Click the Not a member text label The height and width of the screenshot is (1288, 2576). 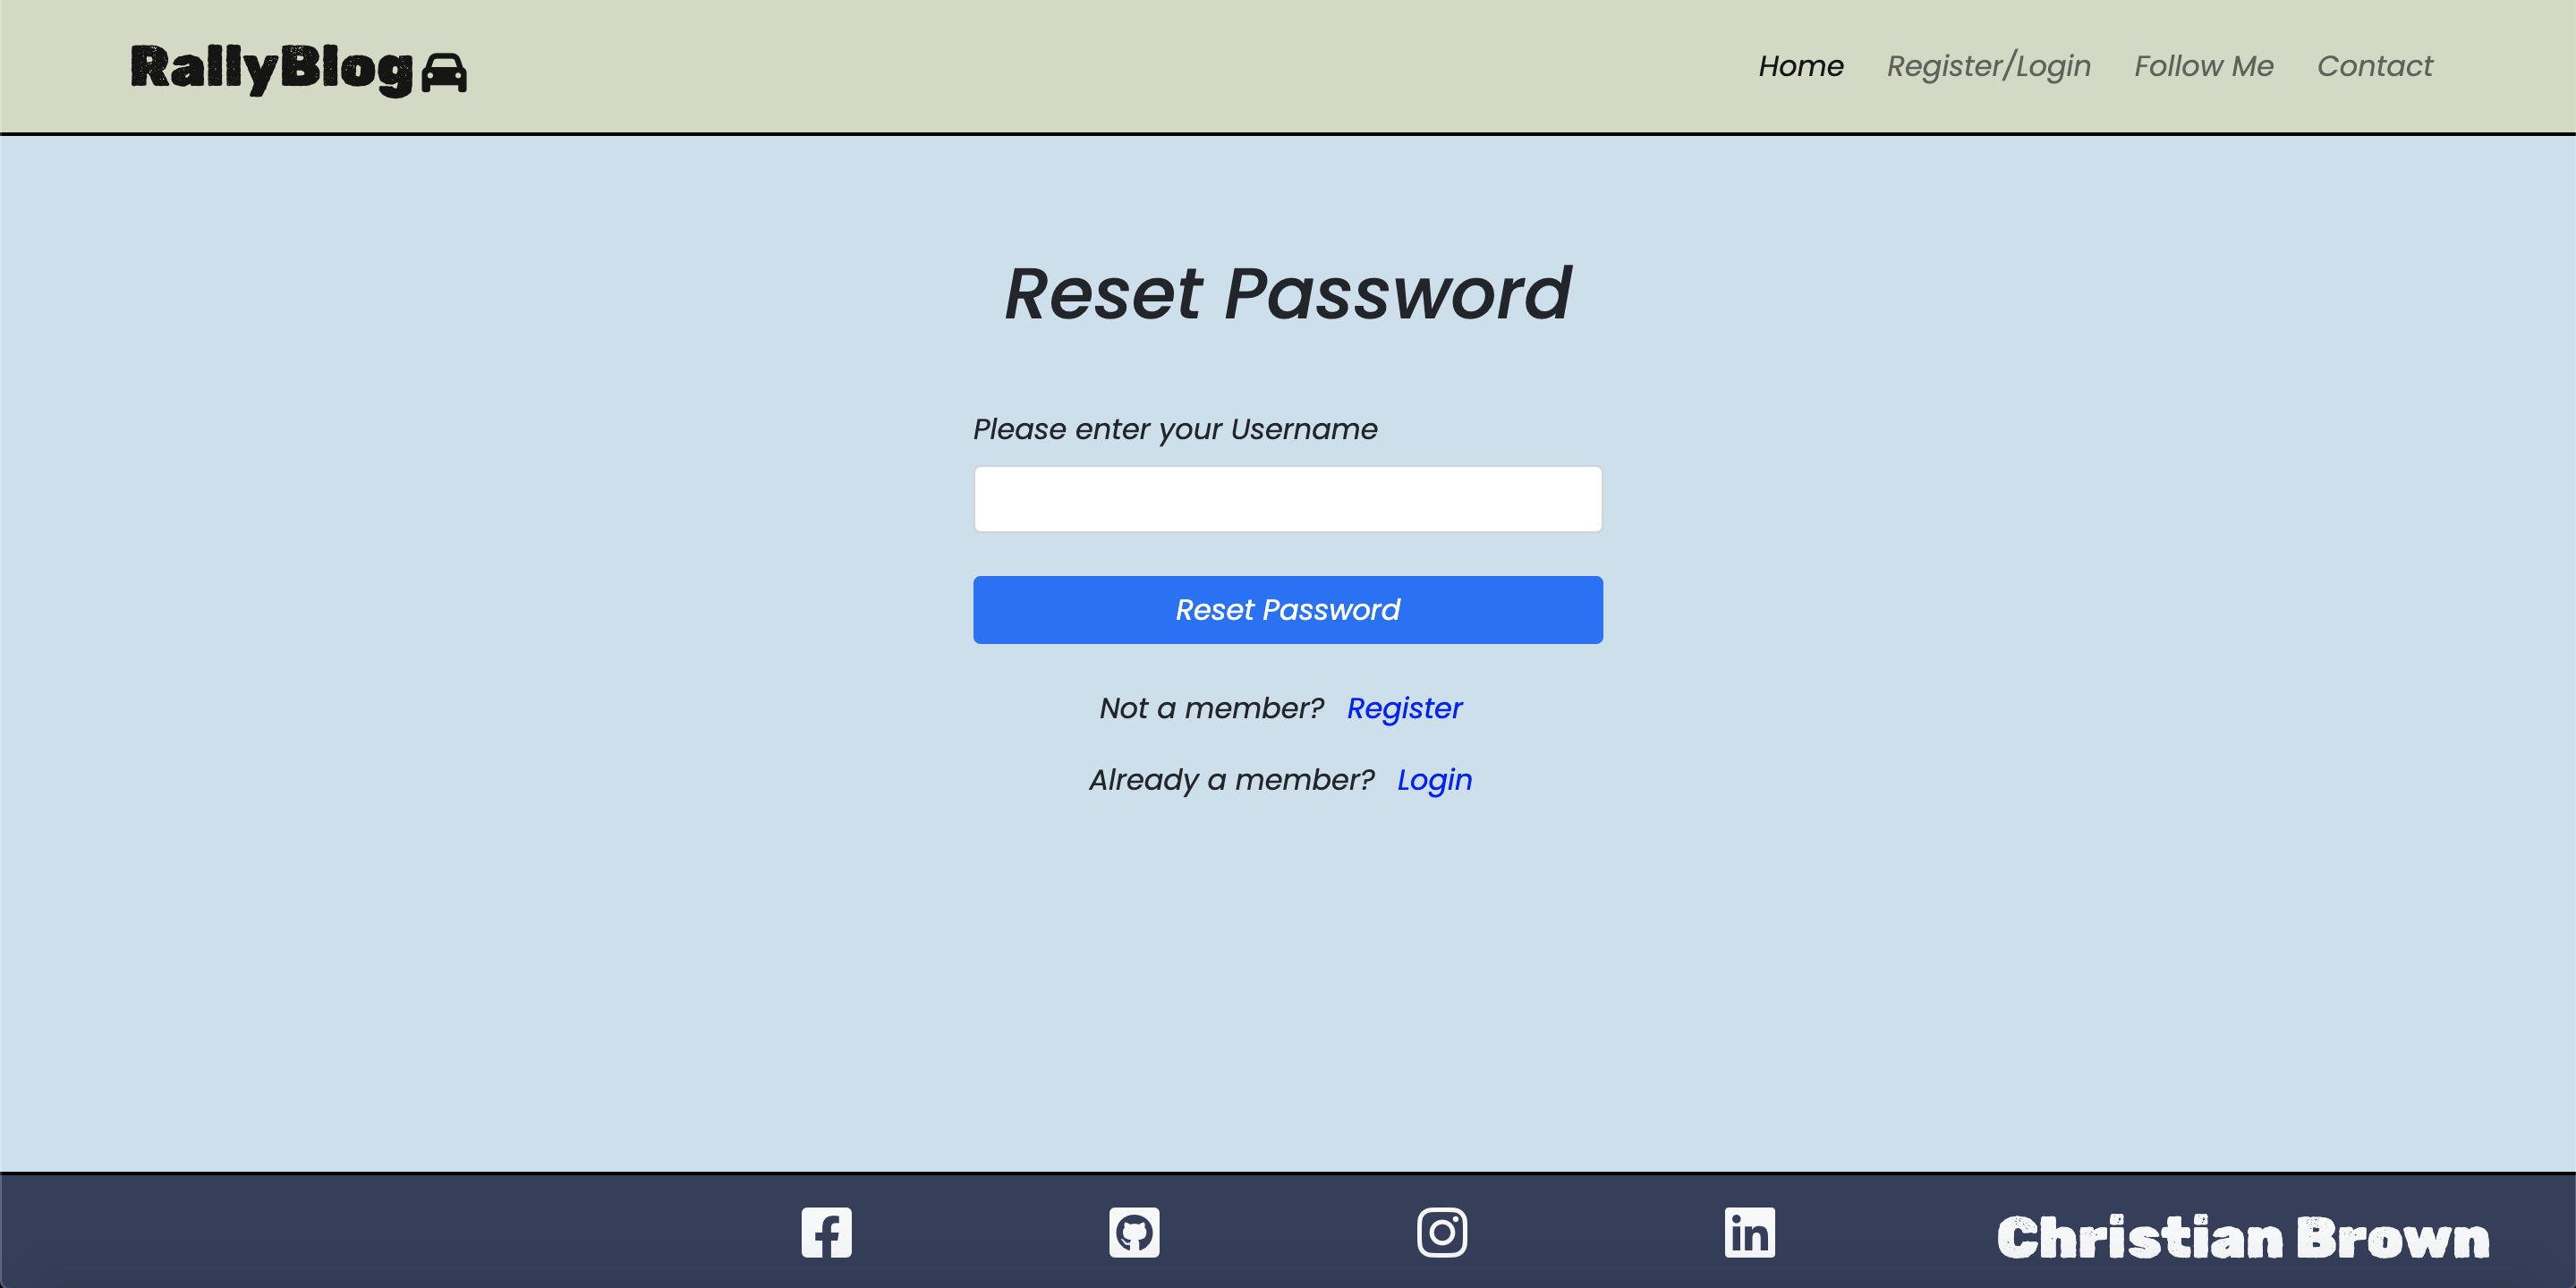click(1211, 707)
